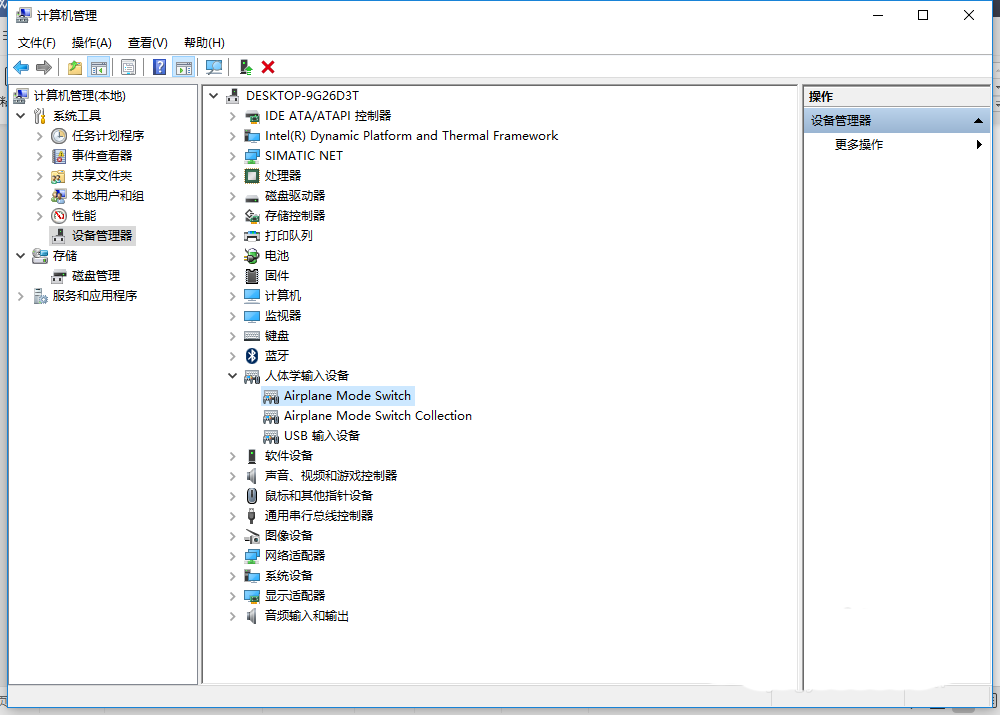Click the 固件 firmware chip icon
1000x715 pixels.
[252, 276]
